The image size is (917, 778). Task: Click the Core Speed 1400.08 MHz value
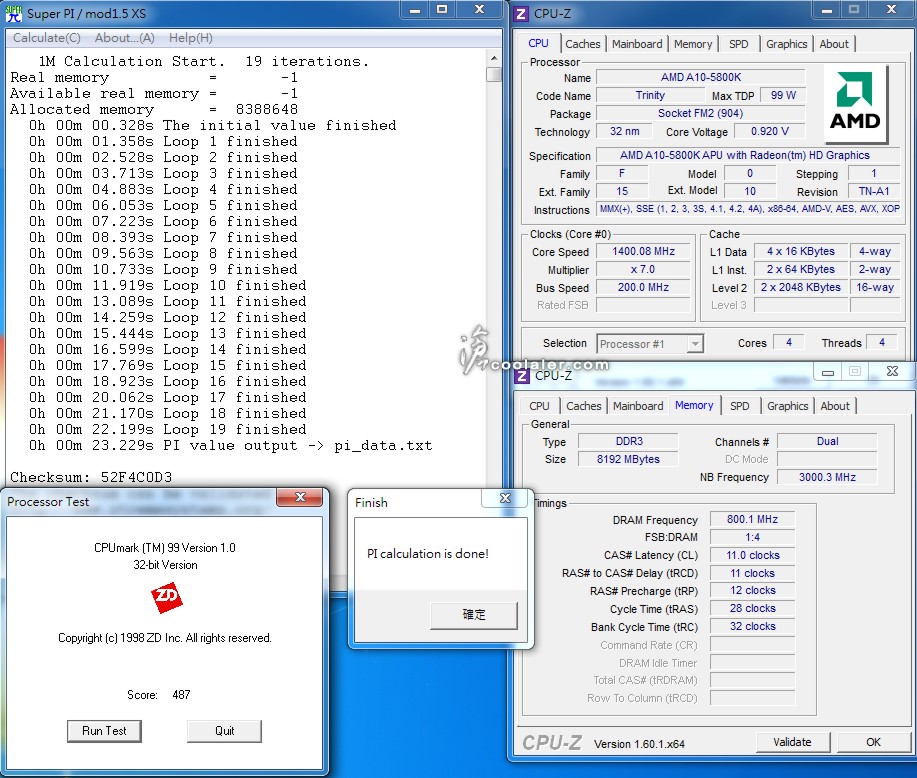click(x=643, y=252)
